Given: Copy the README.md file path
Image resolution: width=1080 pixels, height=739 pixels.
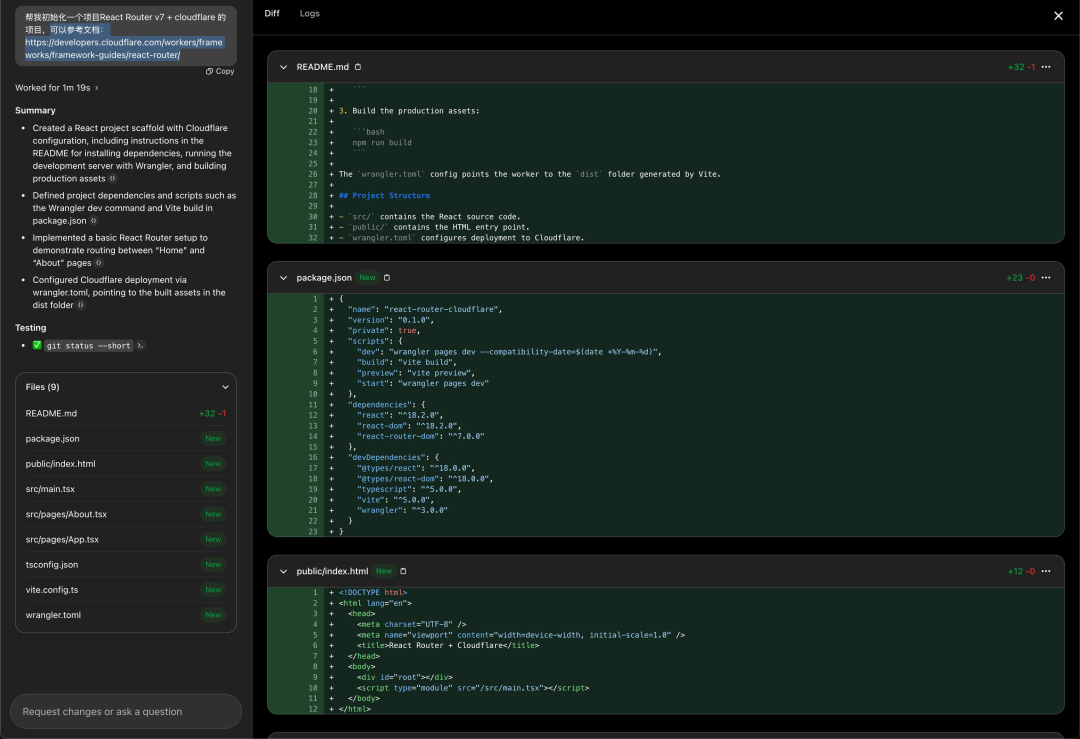Looking at the screenshot, I should click(x=357, y=67).
